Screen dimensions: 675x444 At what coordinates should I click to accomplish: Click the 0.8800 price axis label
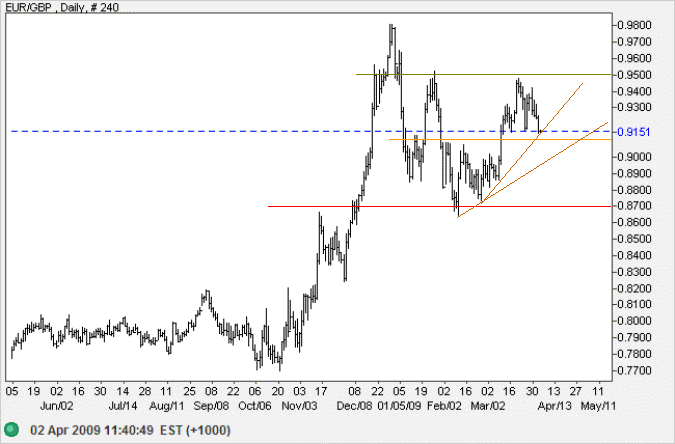coord(634,189)
